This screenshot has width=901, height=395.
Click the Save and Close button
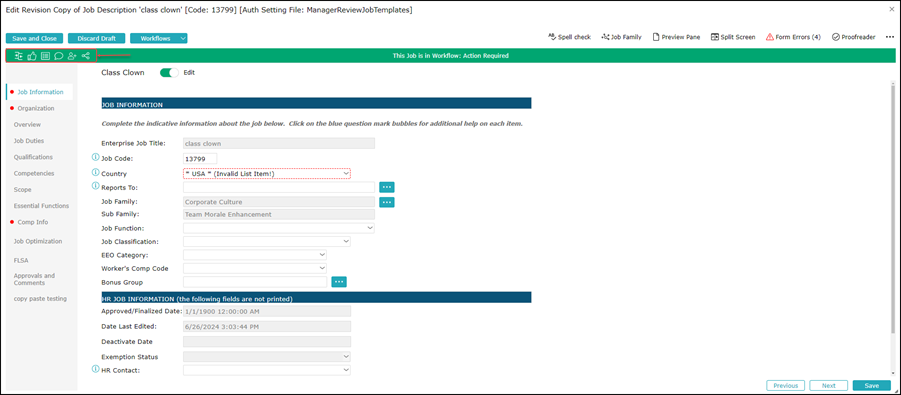click(34, 39)
